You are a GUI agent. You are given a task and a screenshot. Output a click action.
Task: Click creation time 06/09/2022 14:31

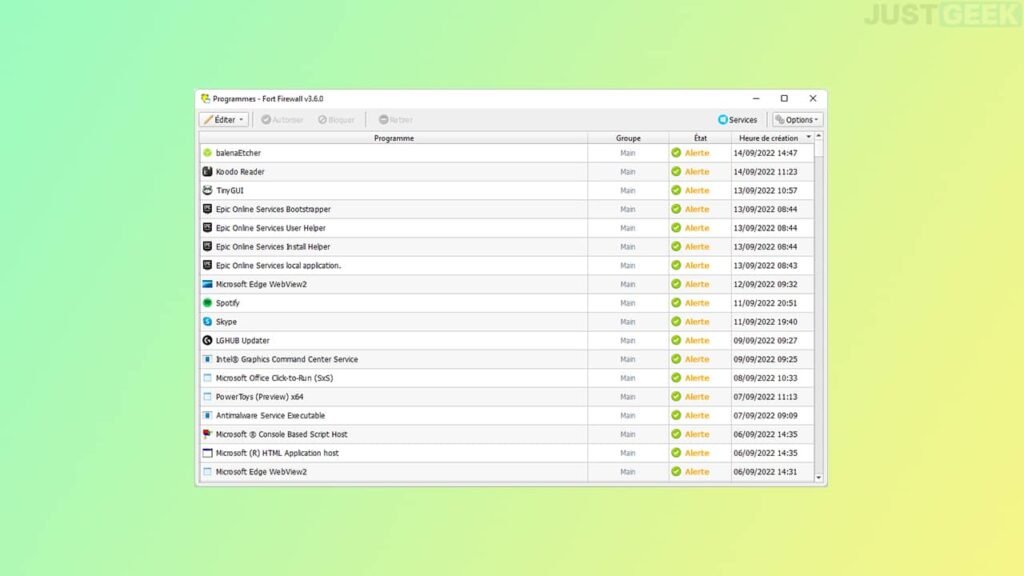tap(765, 472)
